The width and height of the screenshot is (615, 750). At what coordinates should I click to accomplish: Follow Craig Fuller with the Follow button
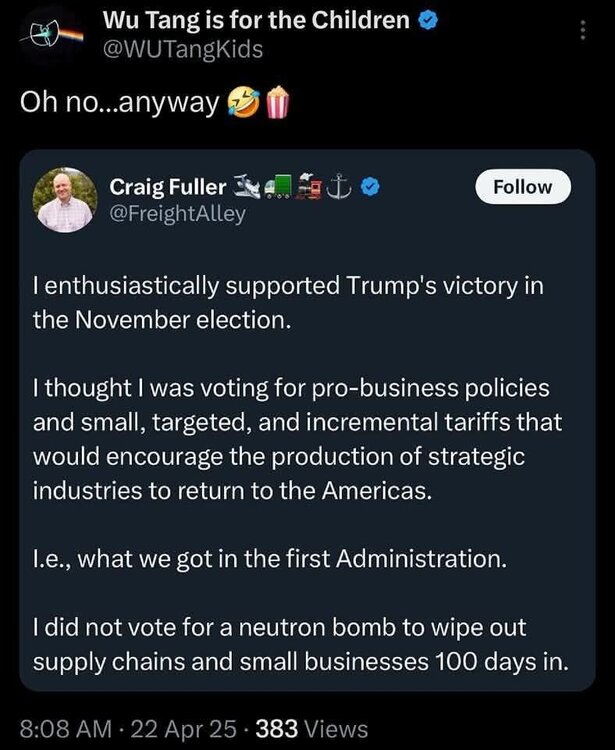click(522, 187)
